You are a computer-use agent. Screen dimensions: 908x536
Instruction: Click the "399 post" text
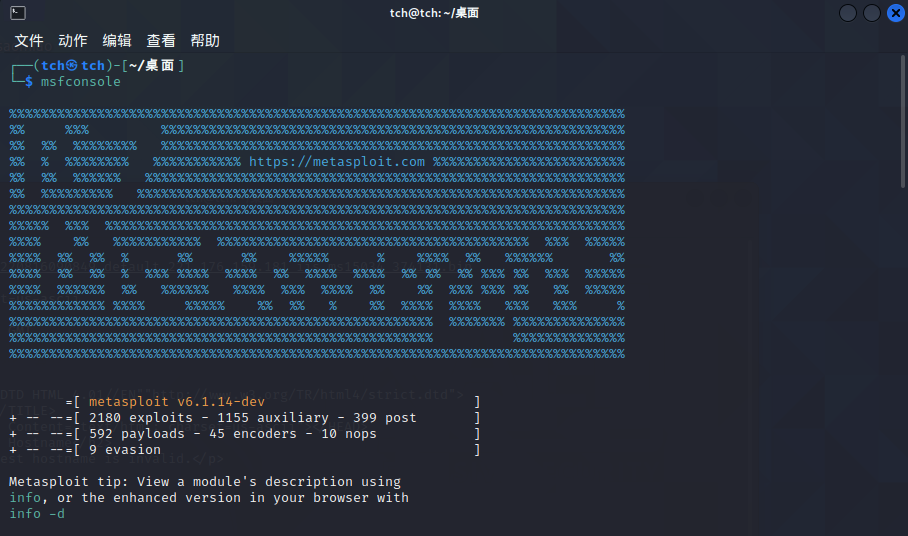click(x=385, y=417)
